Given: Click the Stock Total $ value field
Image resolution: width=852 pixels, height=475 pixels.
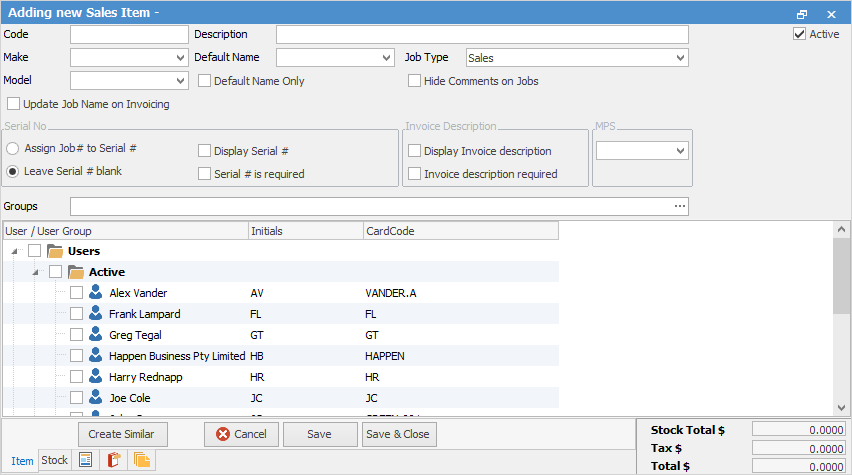Looking at the screenshot, I should tap(799, 430).
